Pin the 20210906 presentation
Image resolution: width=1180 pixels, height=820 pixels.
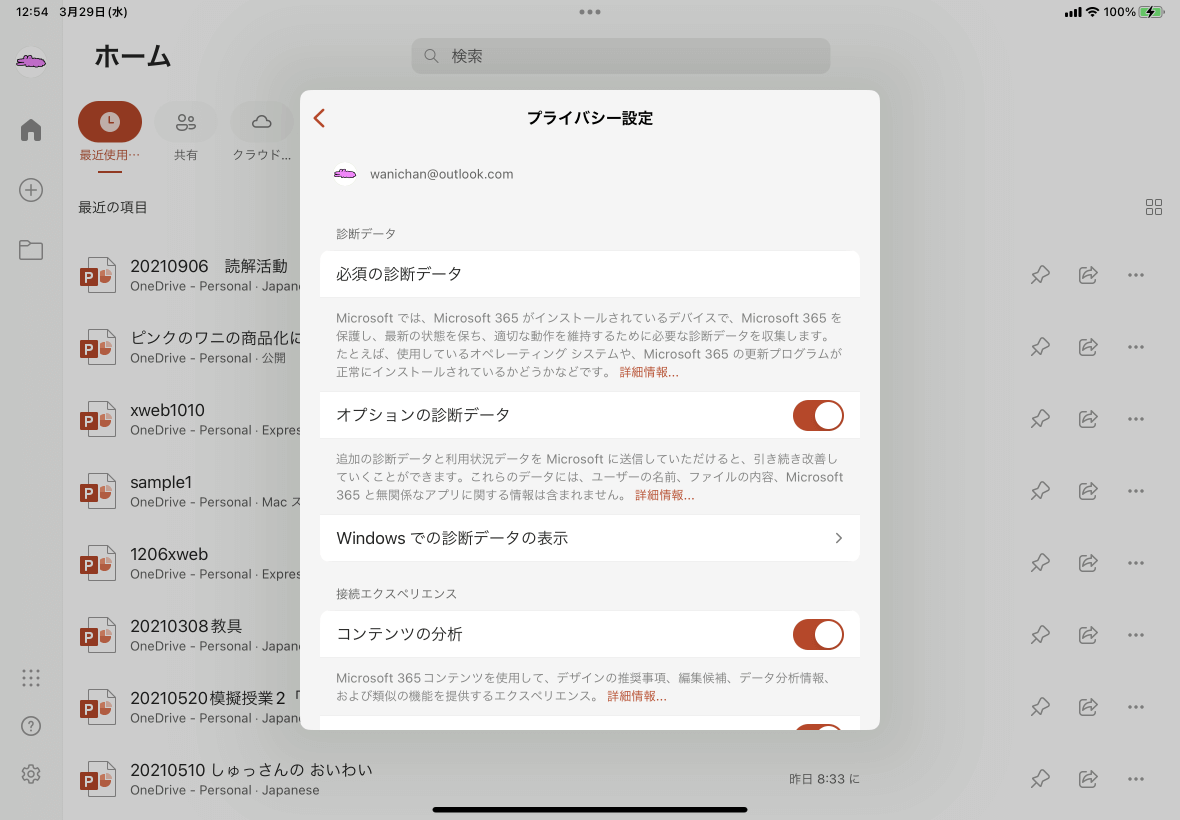coord(1040,275)
